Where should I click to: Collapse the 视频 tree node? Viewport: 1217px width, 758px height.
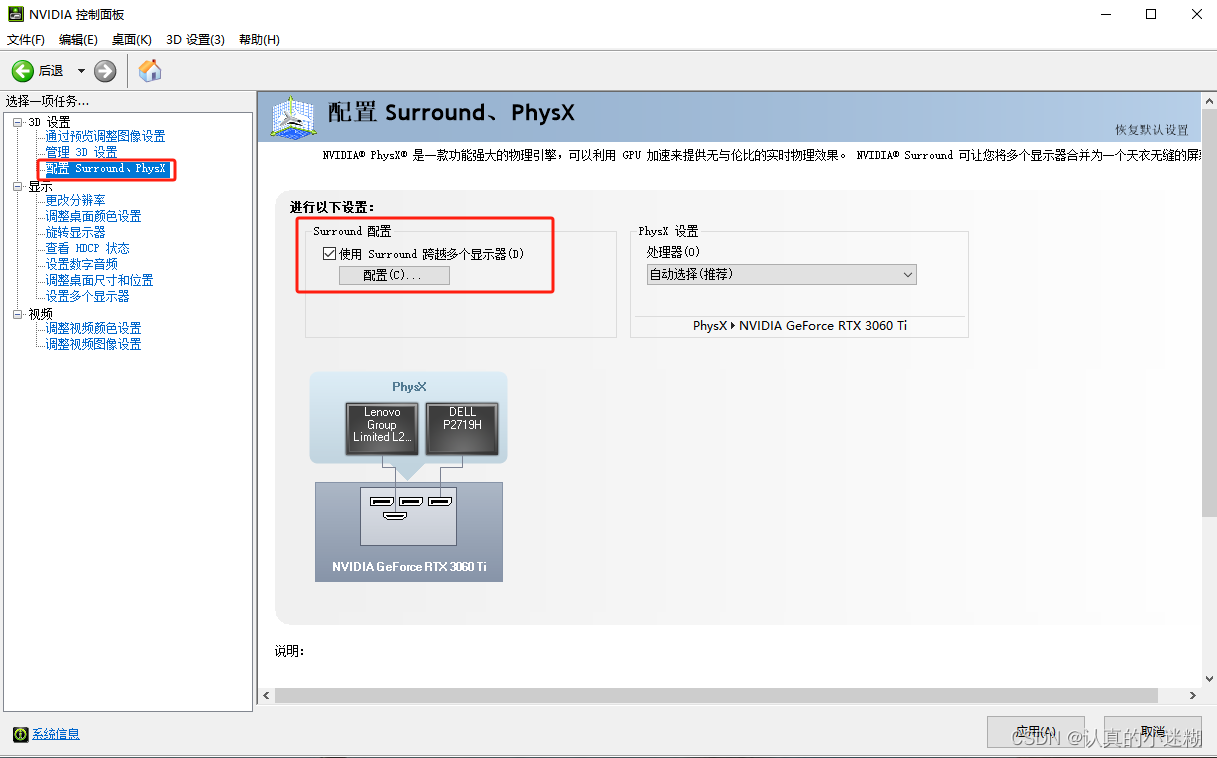click(17, 314)
